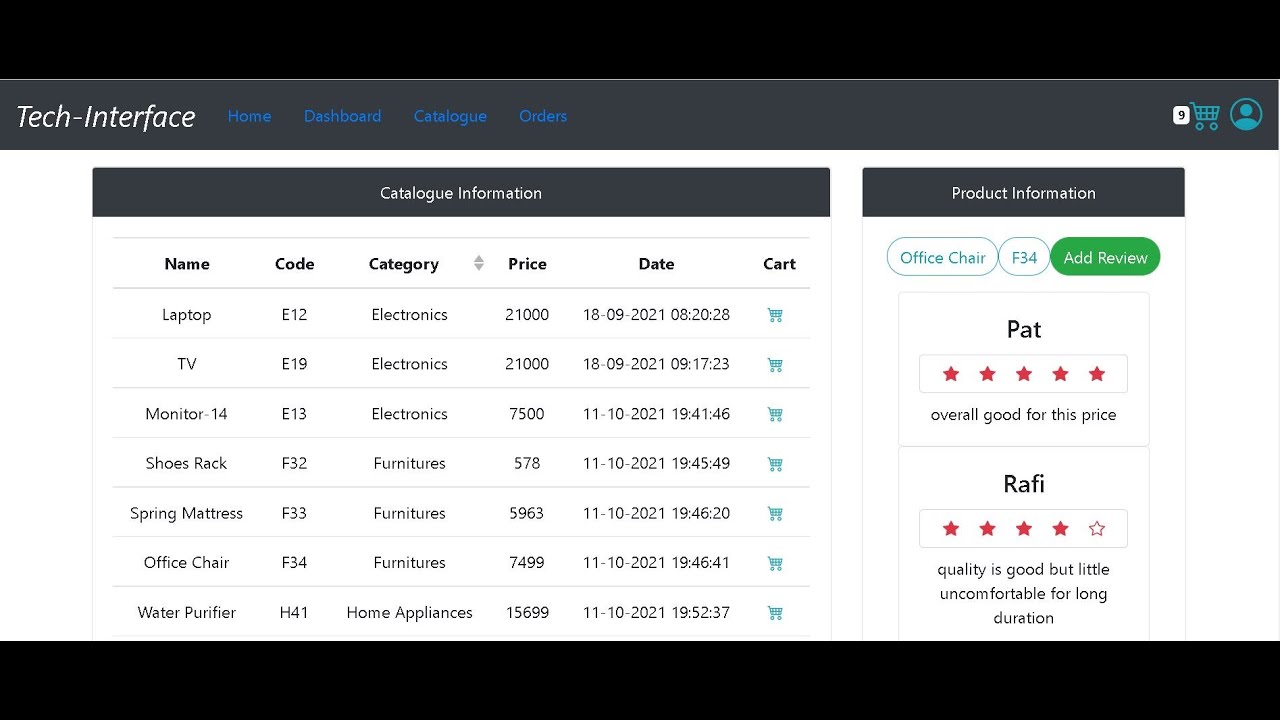Open the Dashboard page
The width and height of the screenshot is (1280, 720).
342,116
